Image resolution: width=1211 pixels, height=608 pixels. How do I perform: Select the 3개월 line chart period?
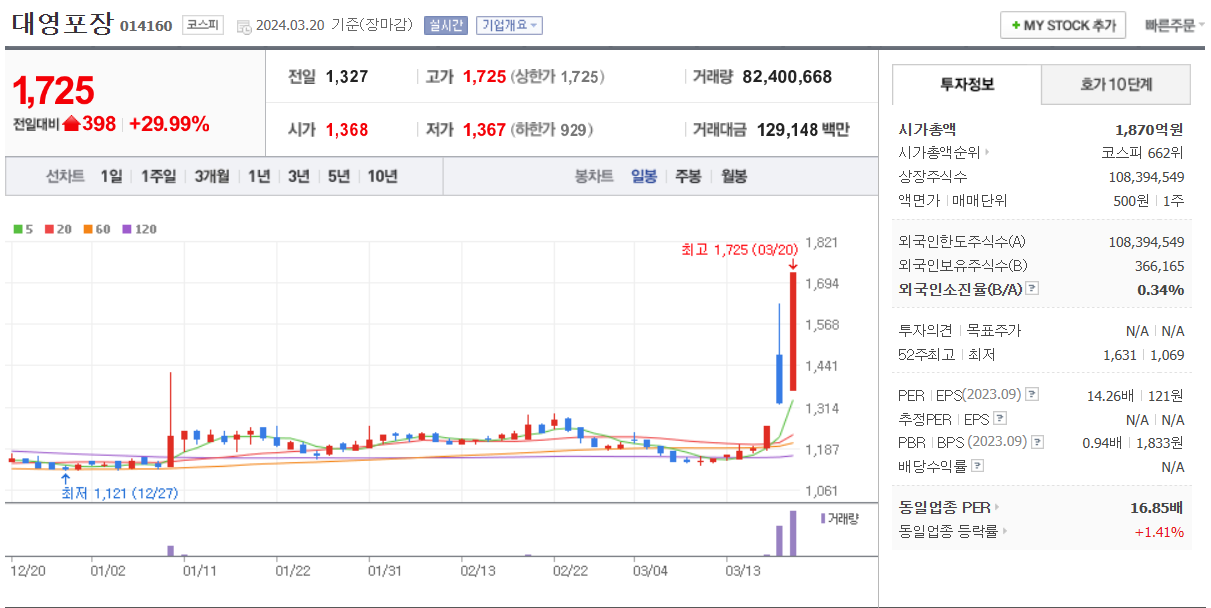(x=211, y=176)
